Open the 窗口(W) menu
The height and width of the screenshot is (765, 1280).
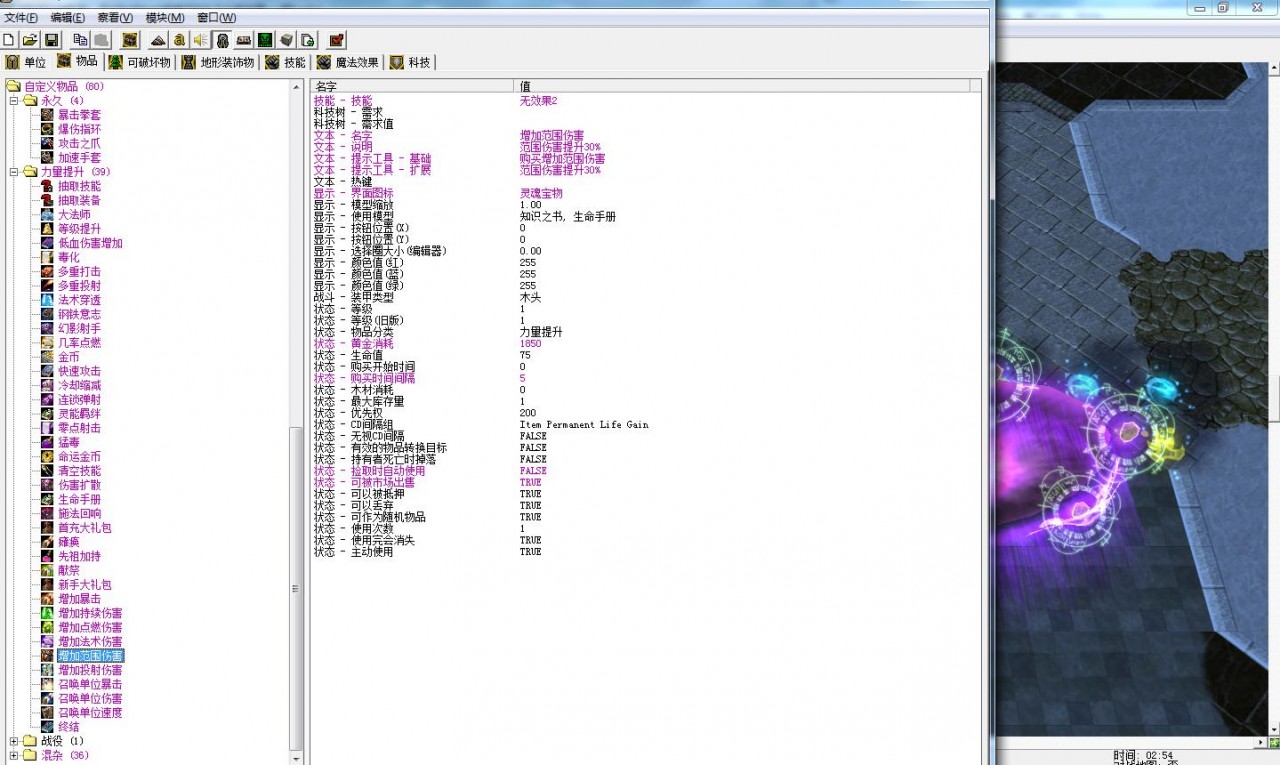click(x=216, y=18)
